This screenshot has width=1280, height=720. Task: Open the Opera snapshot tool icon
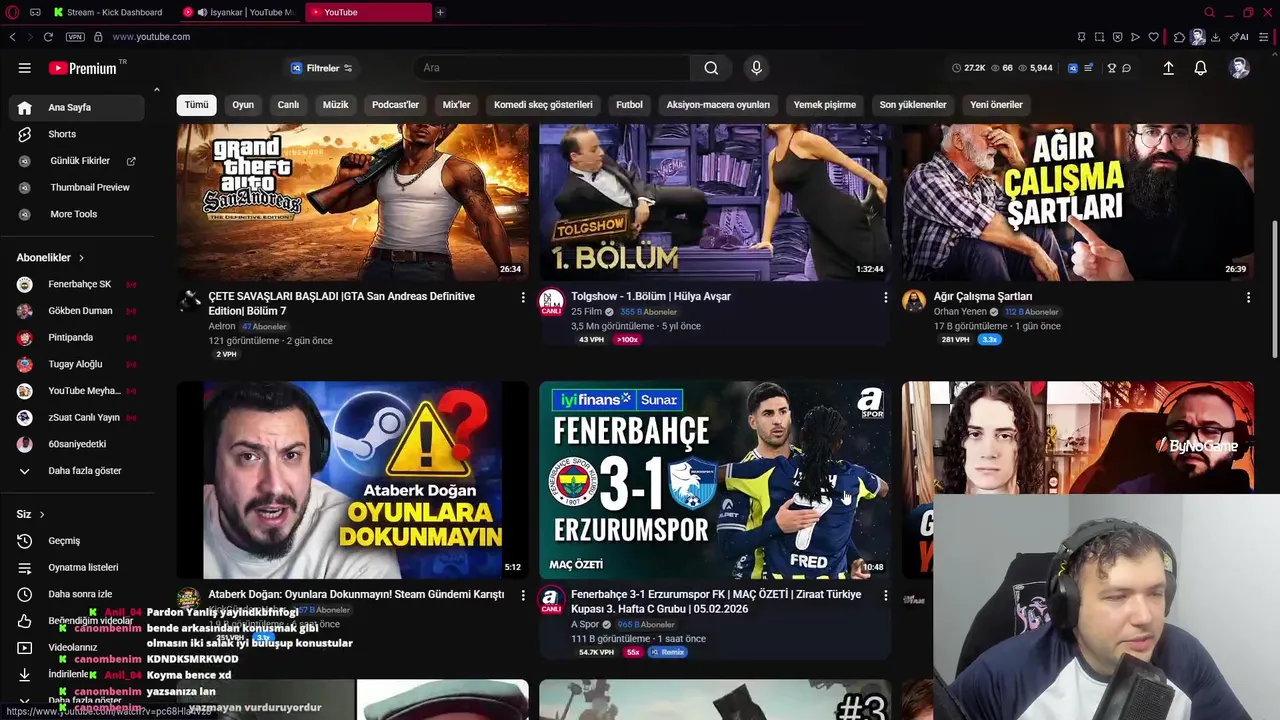pos(1099,37)
